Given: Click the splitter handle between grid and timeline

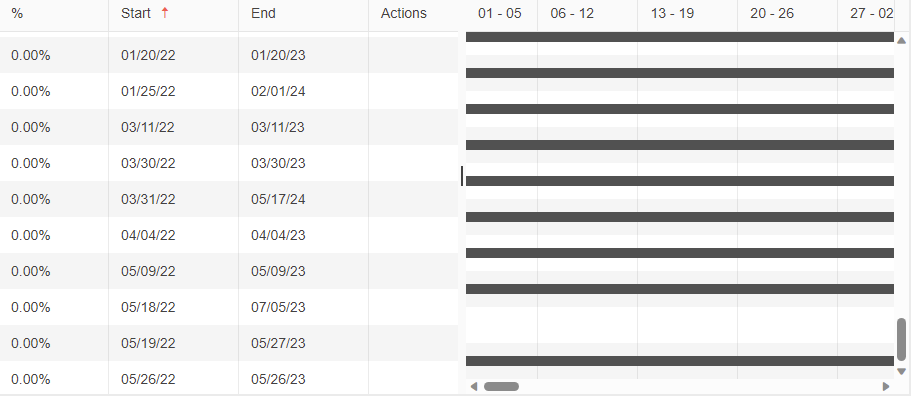Looking at the screenshot, I should (462, 176).
